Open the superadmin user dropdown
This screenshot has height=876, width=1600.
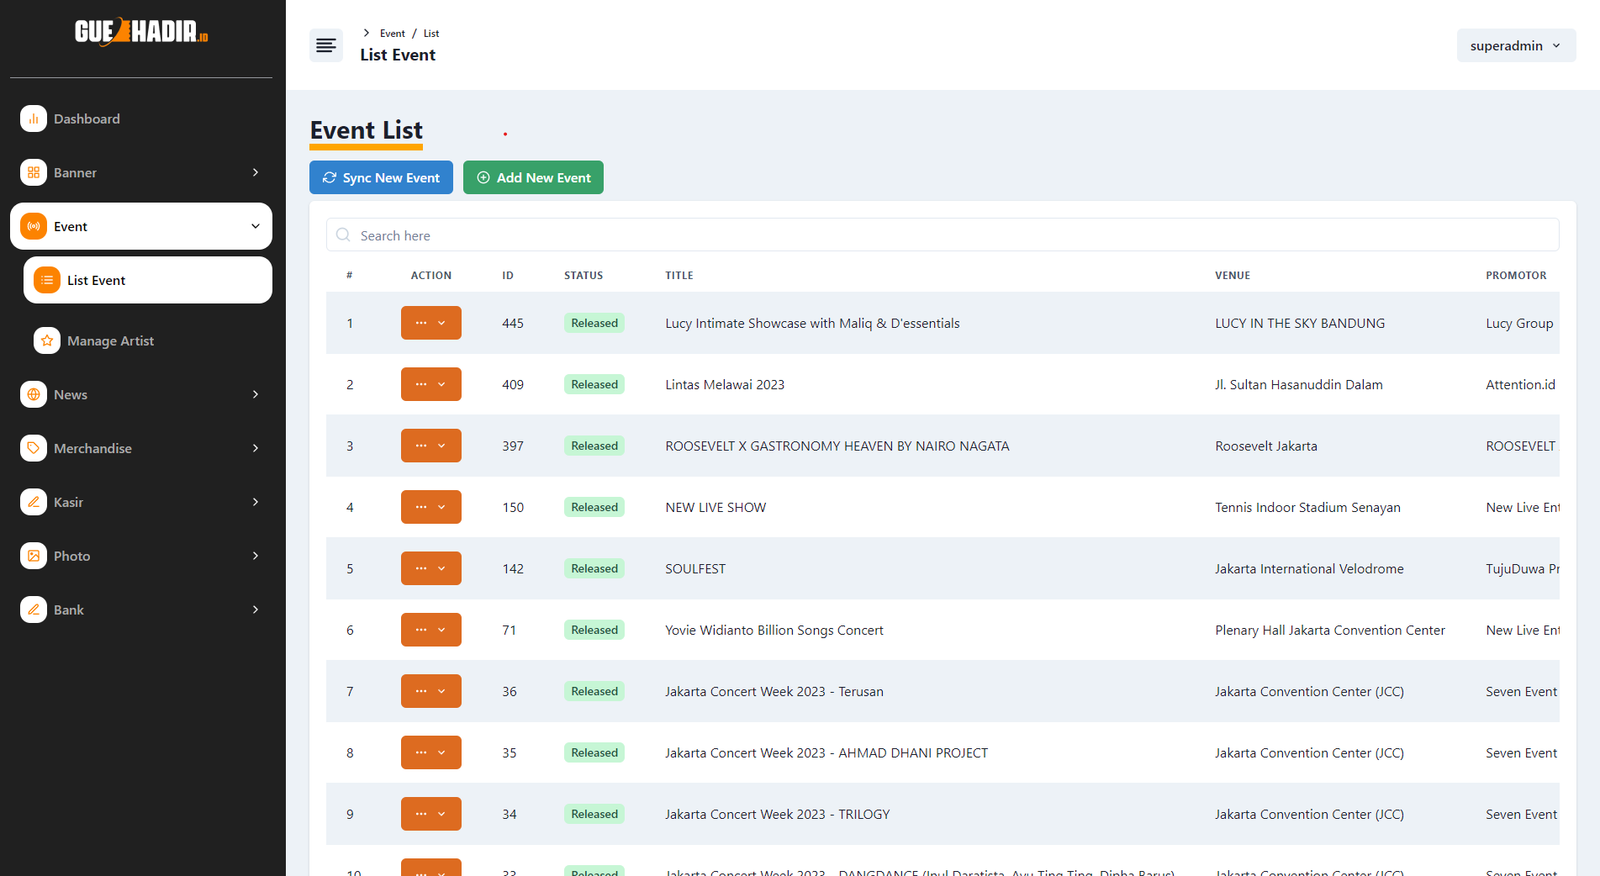pyautogui.click(x=1516, y=46)
